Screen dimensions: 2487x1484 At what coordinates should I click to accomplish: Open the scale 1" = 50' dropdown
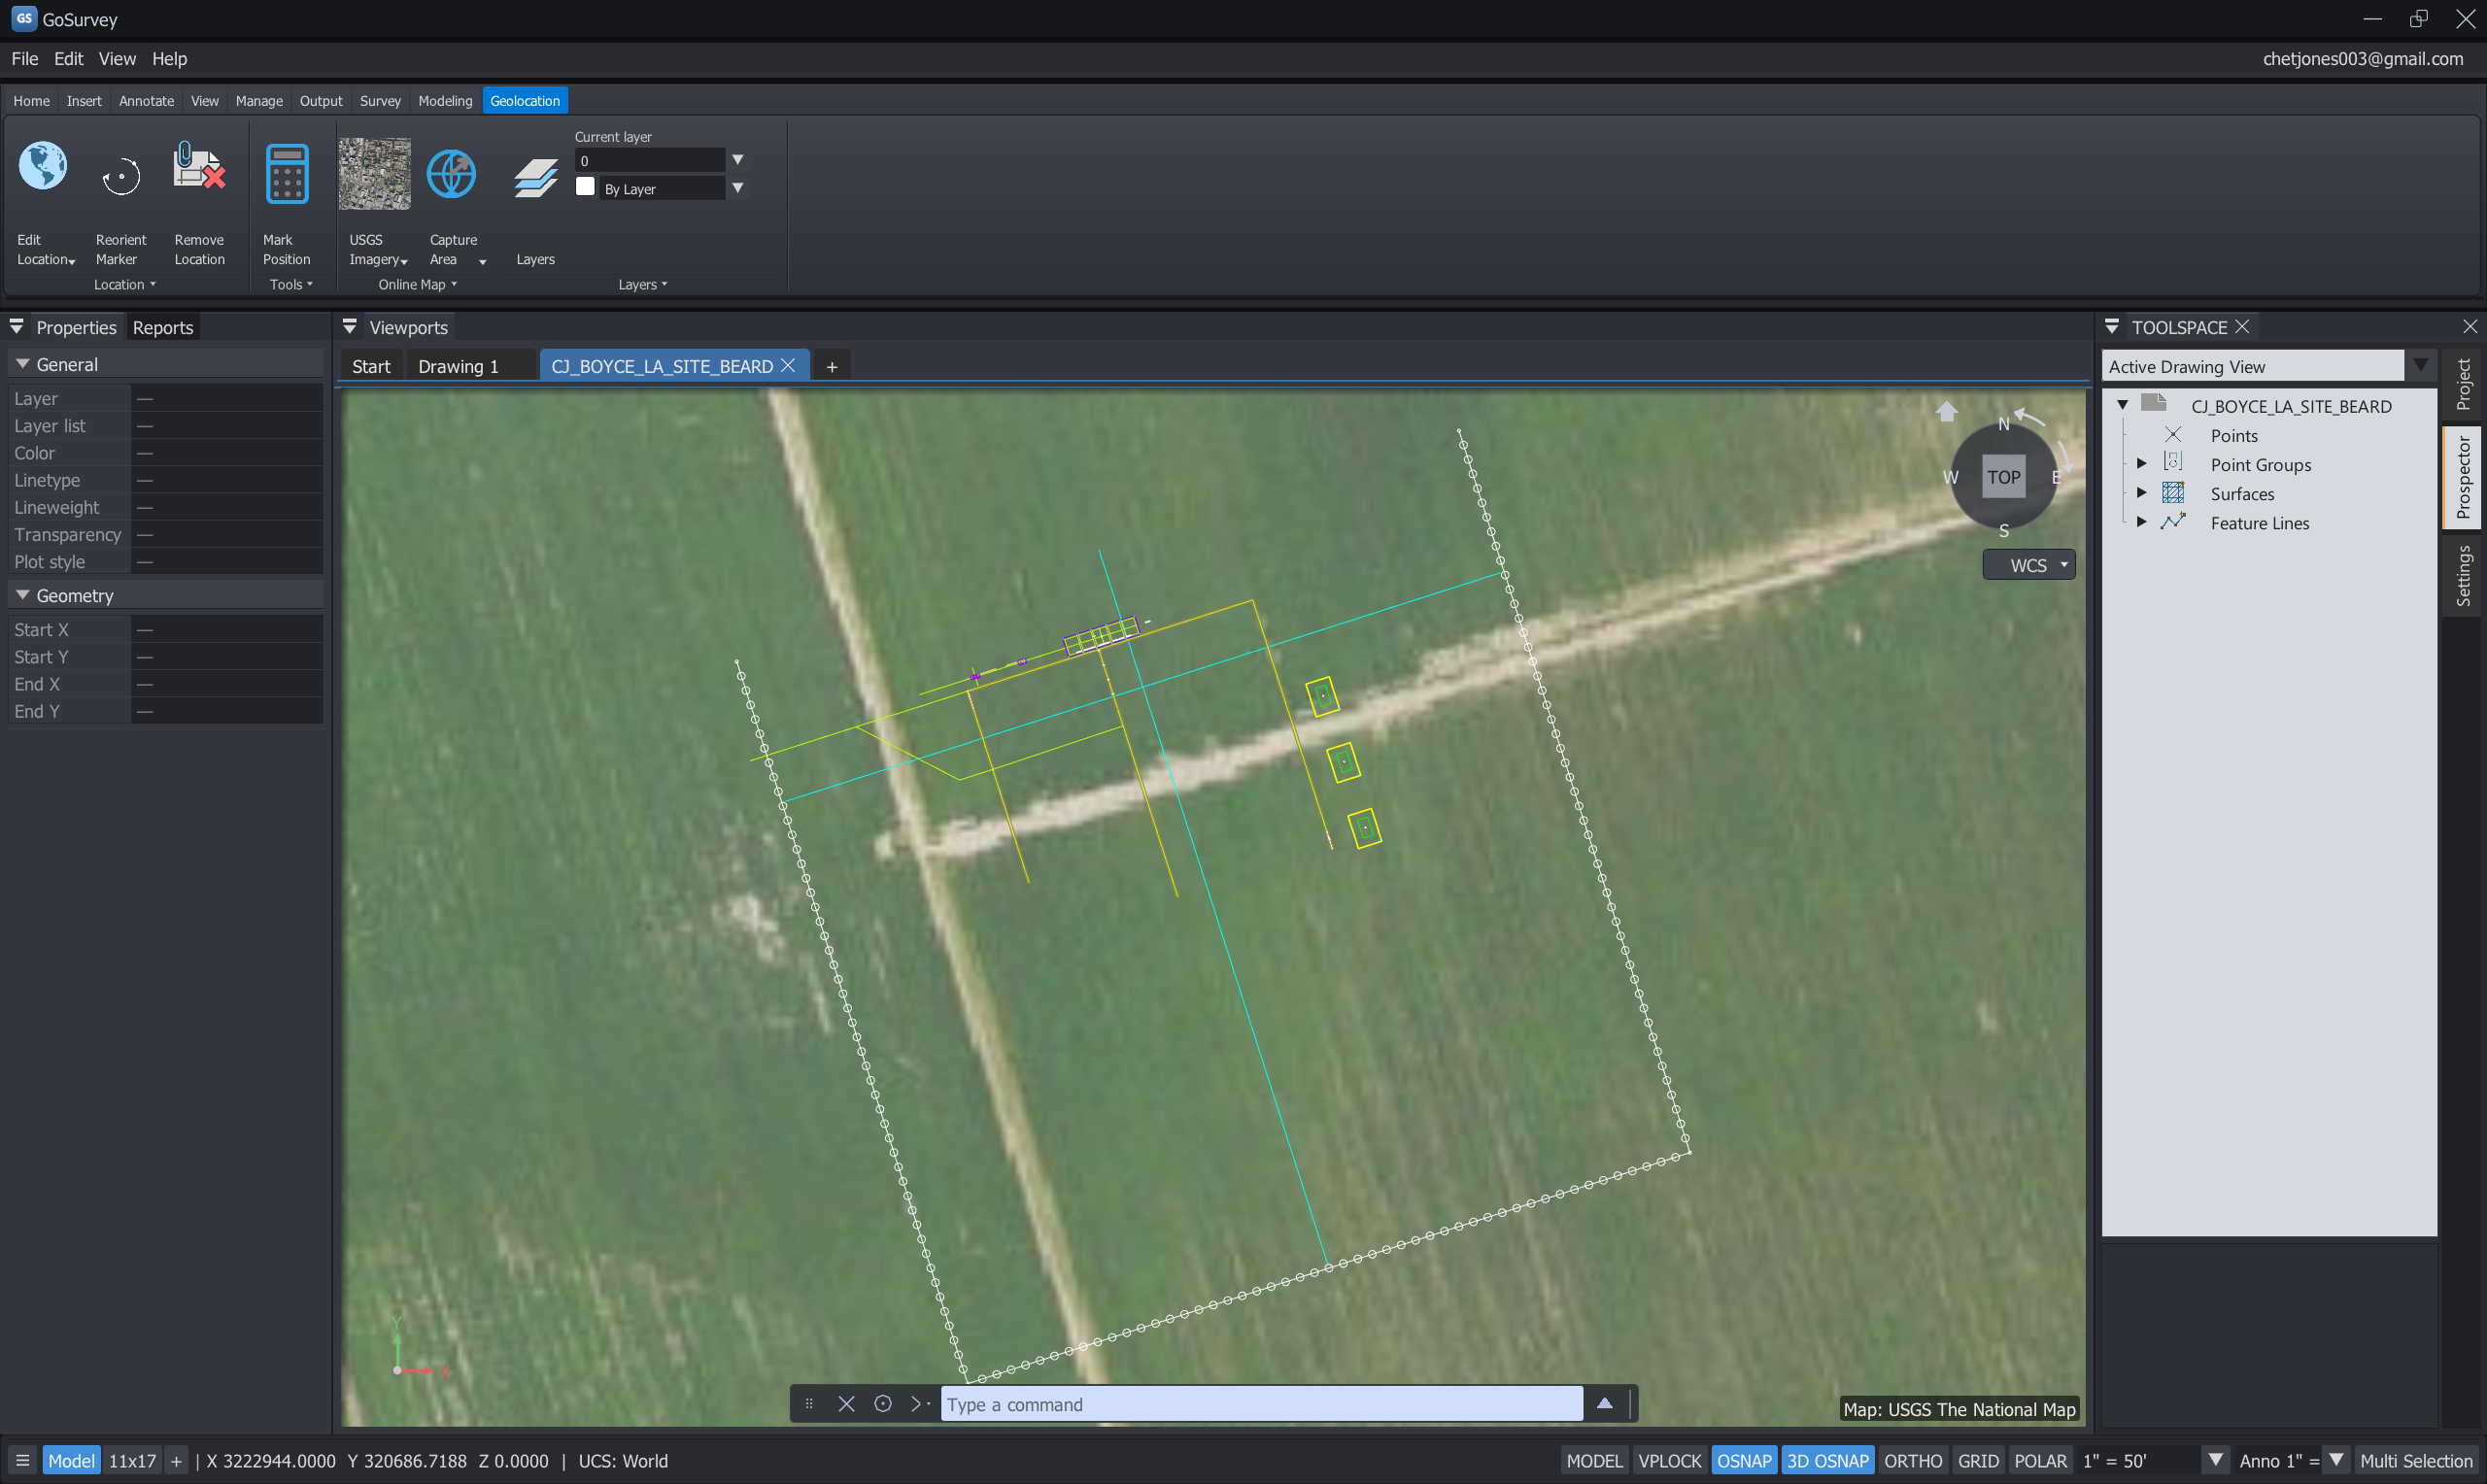[2215, 1460]
